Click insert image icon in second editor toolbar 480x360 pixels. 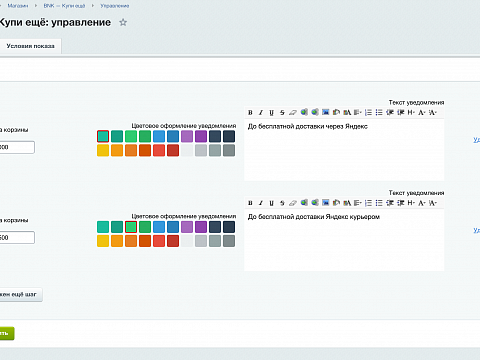[325, 203]
